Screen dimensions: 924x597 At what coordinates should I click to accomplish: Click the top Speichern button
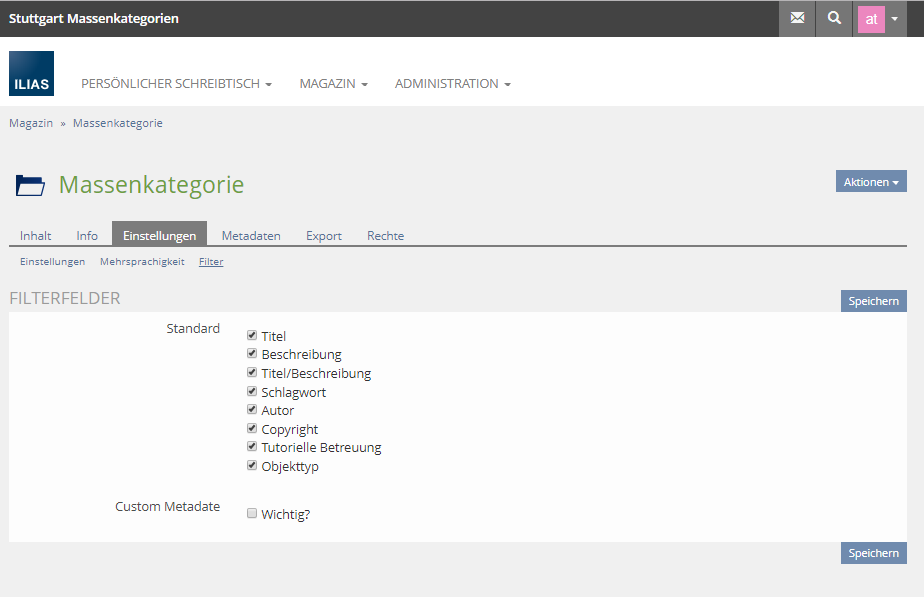coord(873,301)
